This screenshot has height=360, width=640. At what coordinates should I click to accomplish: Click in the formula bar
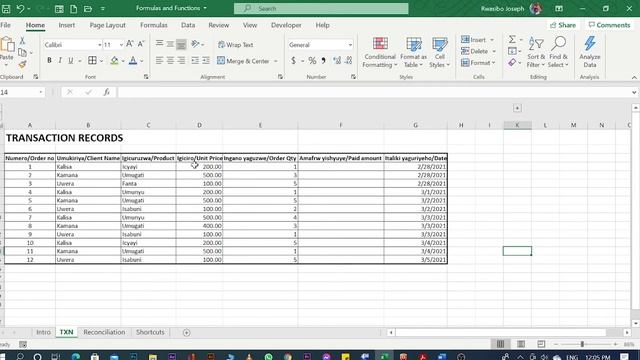pos(373,92)
